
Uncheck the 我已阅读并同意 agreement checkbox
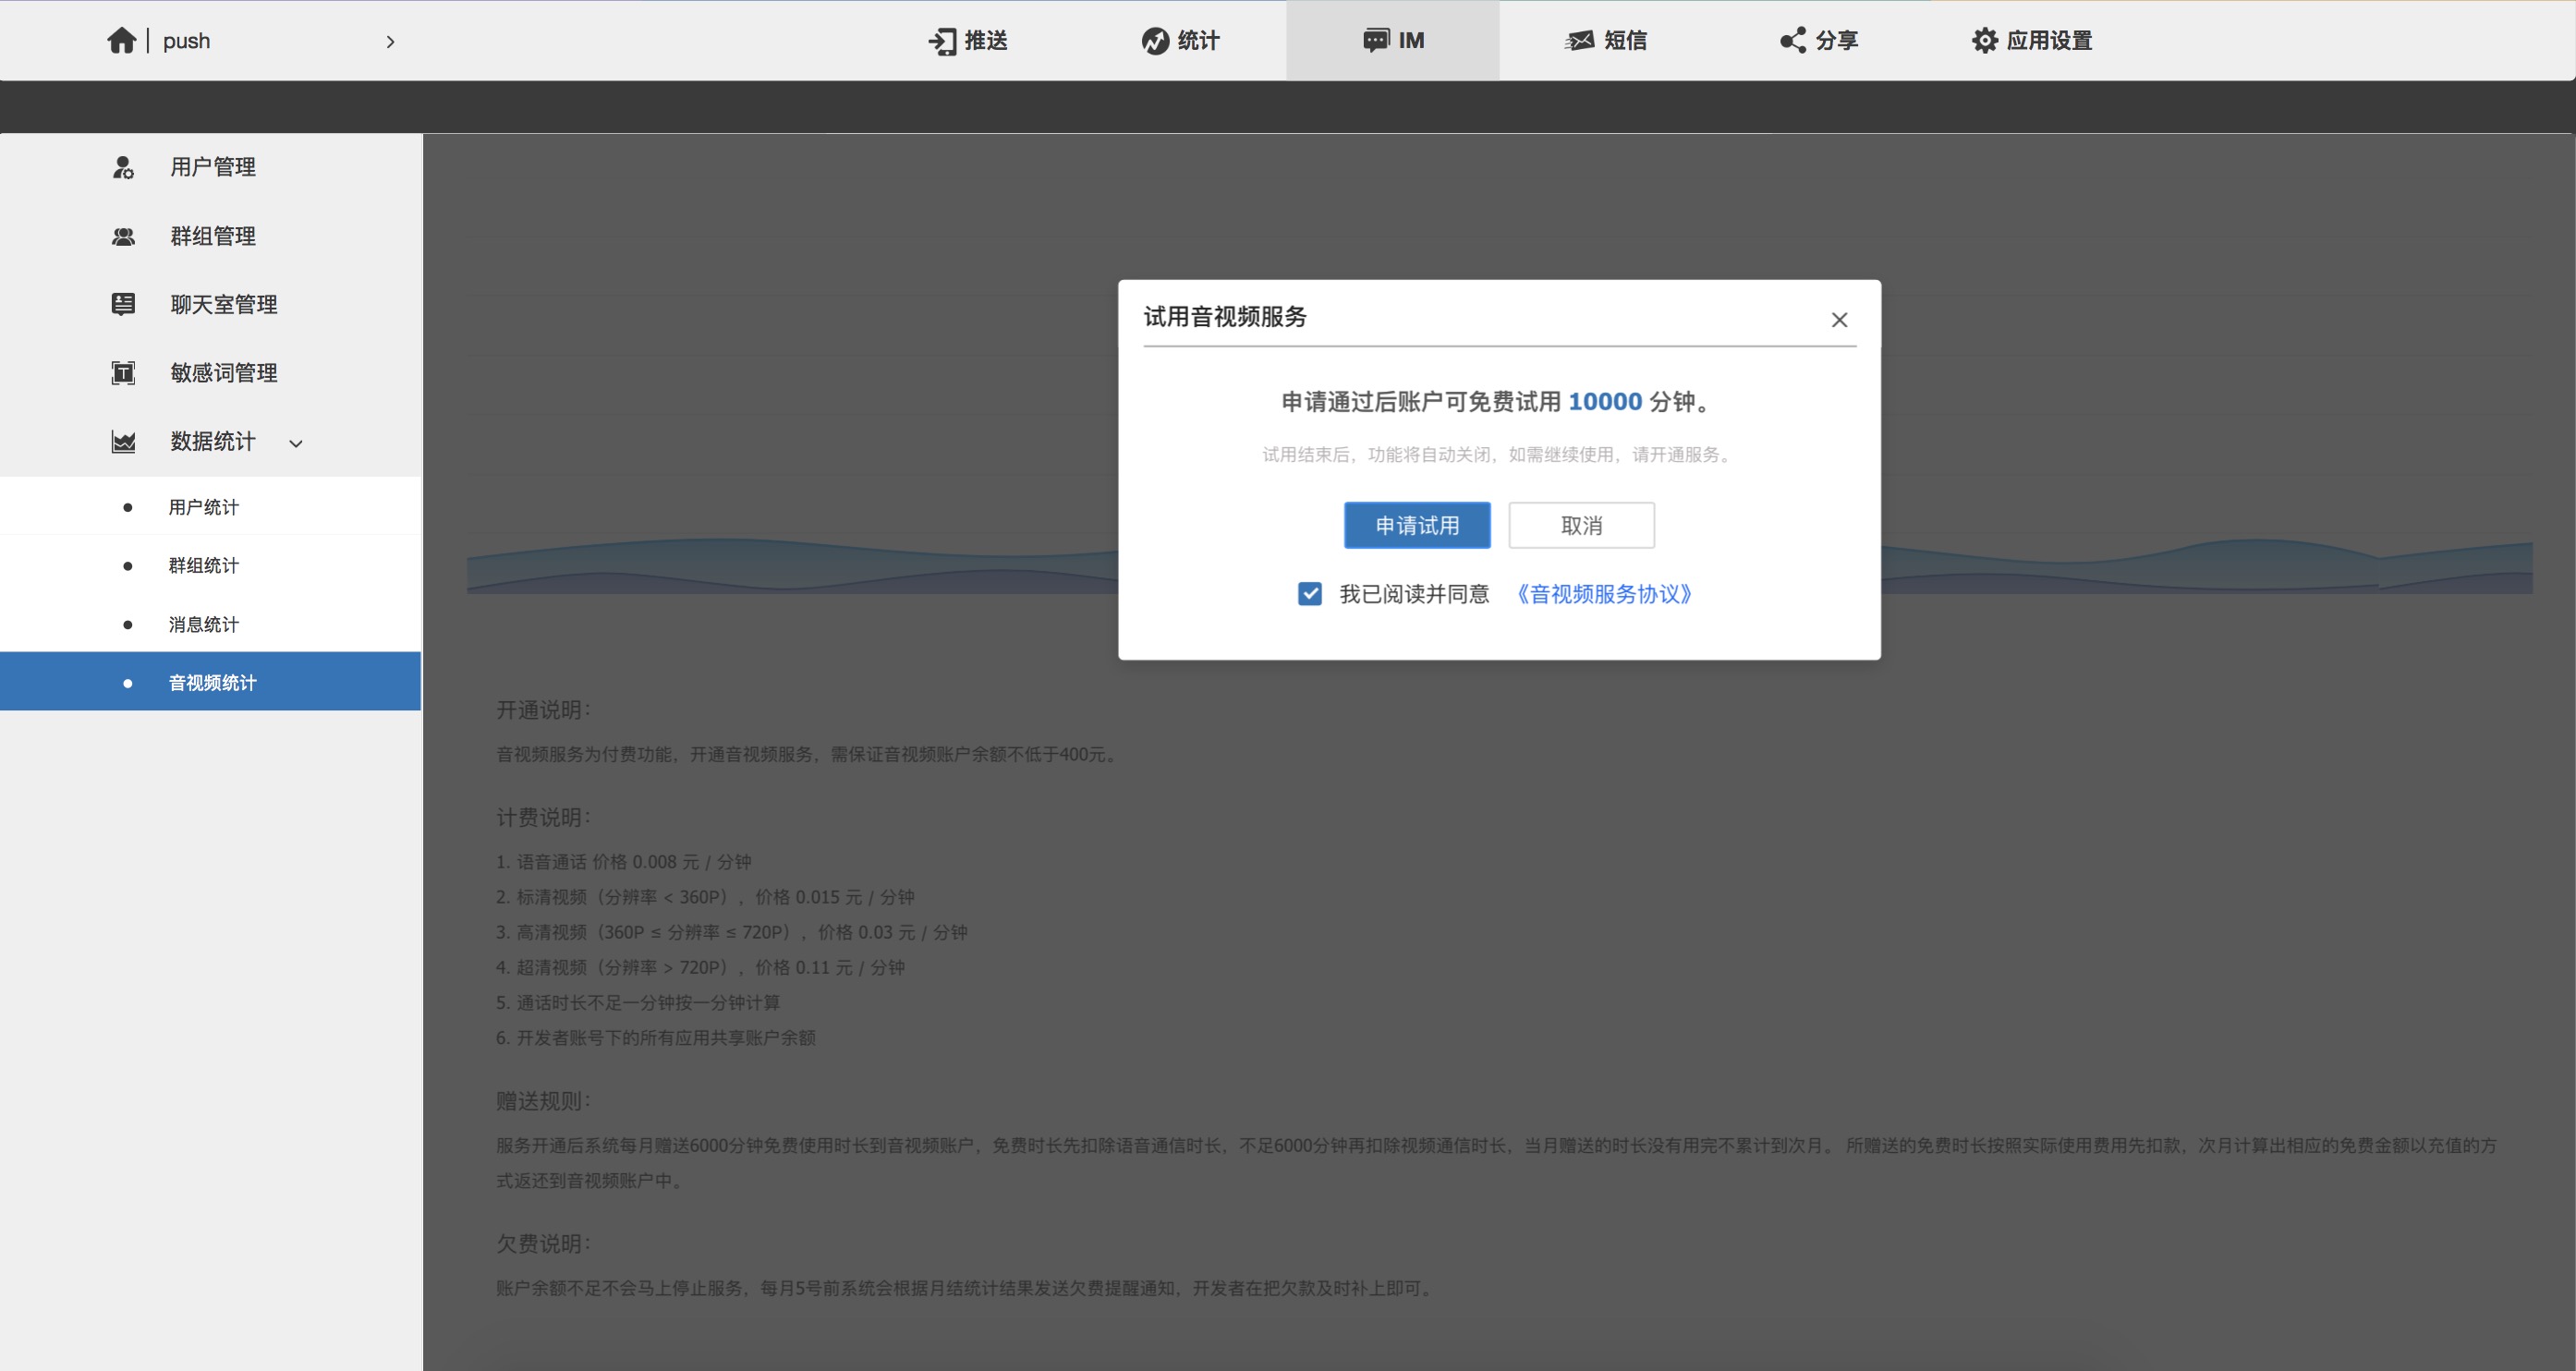[x=1309, y=594]
